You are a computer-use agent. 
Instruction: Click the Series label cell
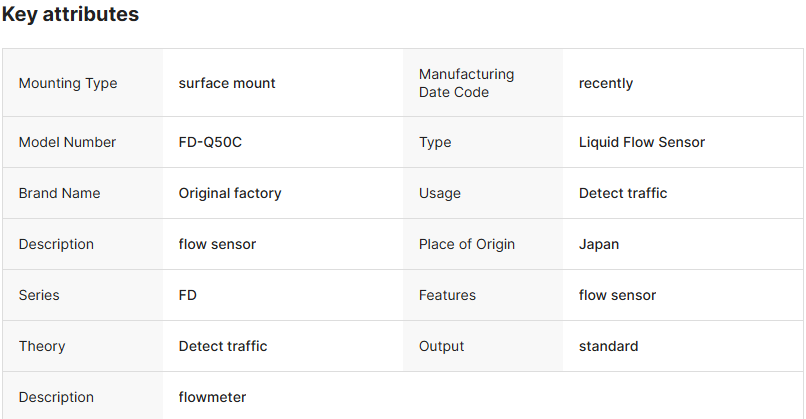coord(39,295)
